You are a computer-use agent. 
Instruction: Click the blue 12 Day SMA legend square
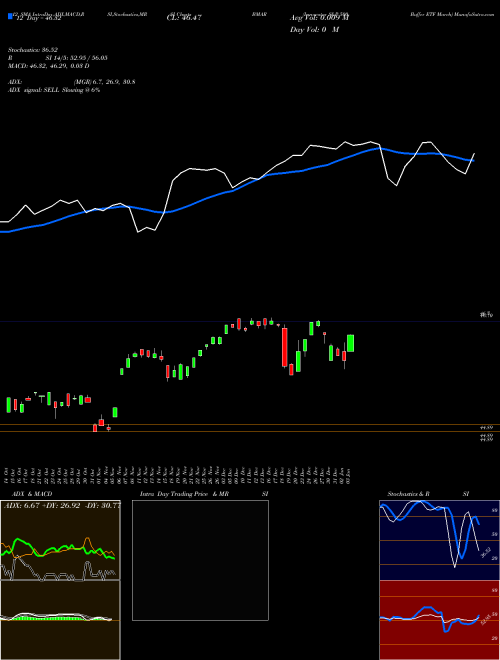10,17
